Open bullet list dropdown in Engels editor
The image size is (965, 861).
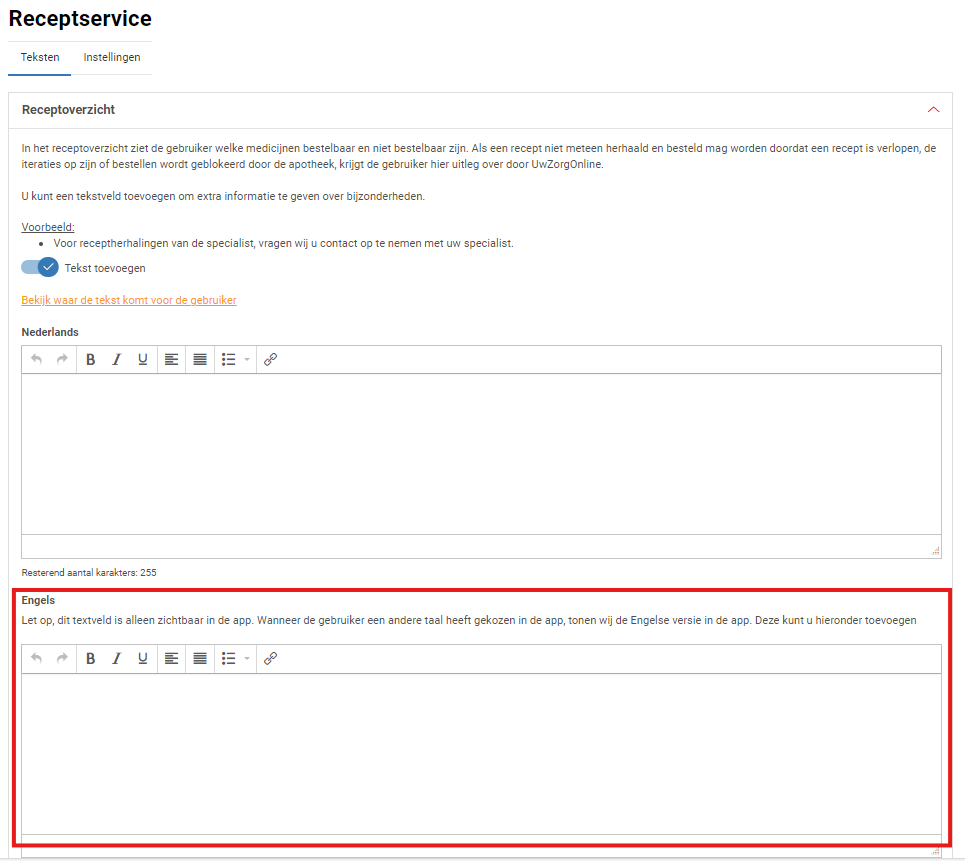pos(247,659)
